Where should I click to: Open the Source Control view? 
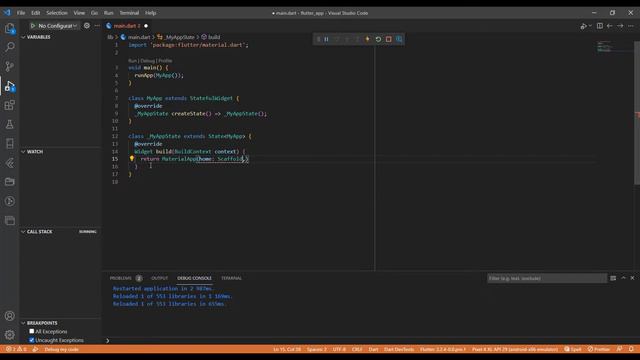pos(10,66)
